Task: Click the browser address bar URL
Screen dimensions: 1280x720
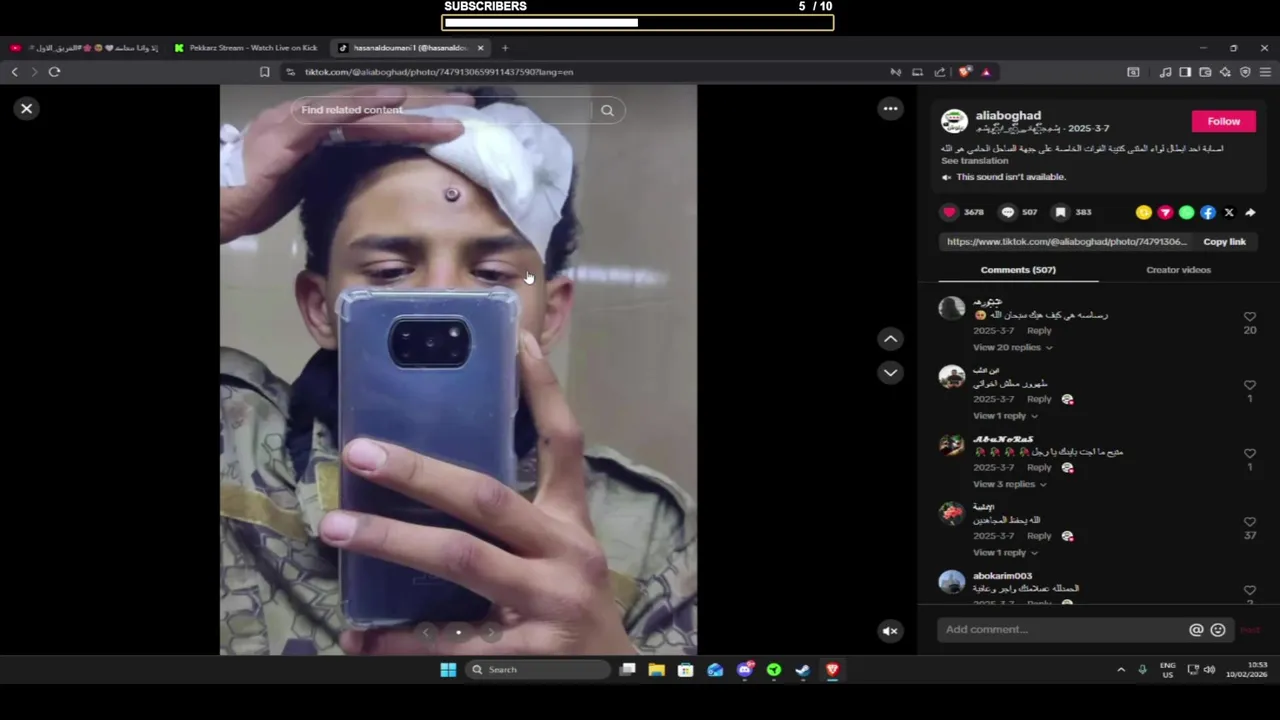Action: 439,72
